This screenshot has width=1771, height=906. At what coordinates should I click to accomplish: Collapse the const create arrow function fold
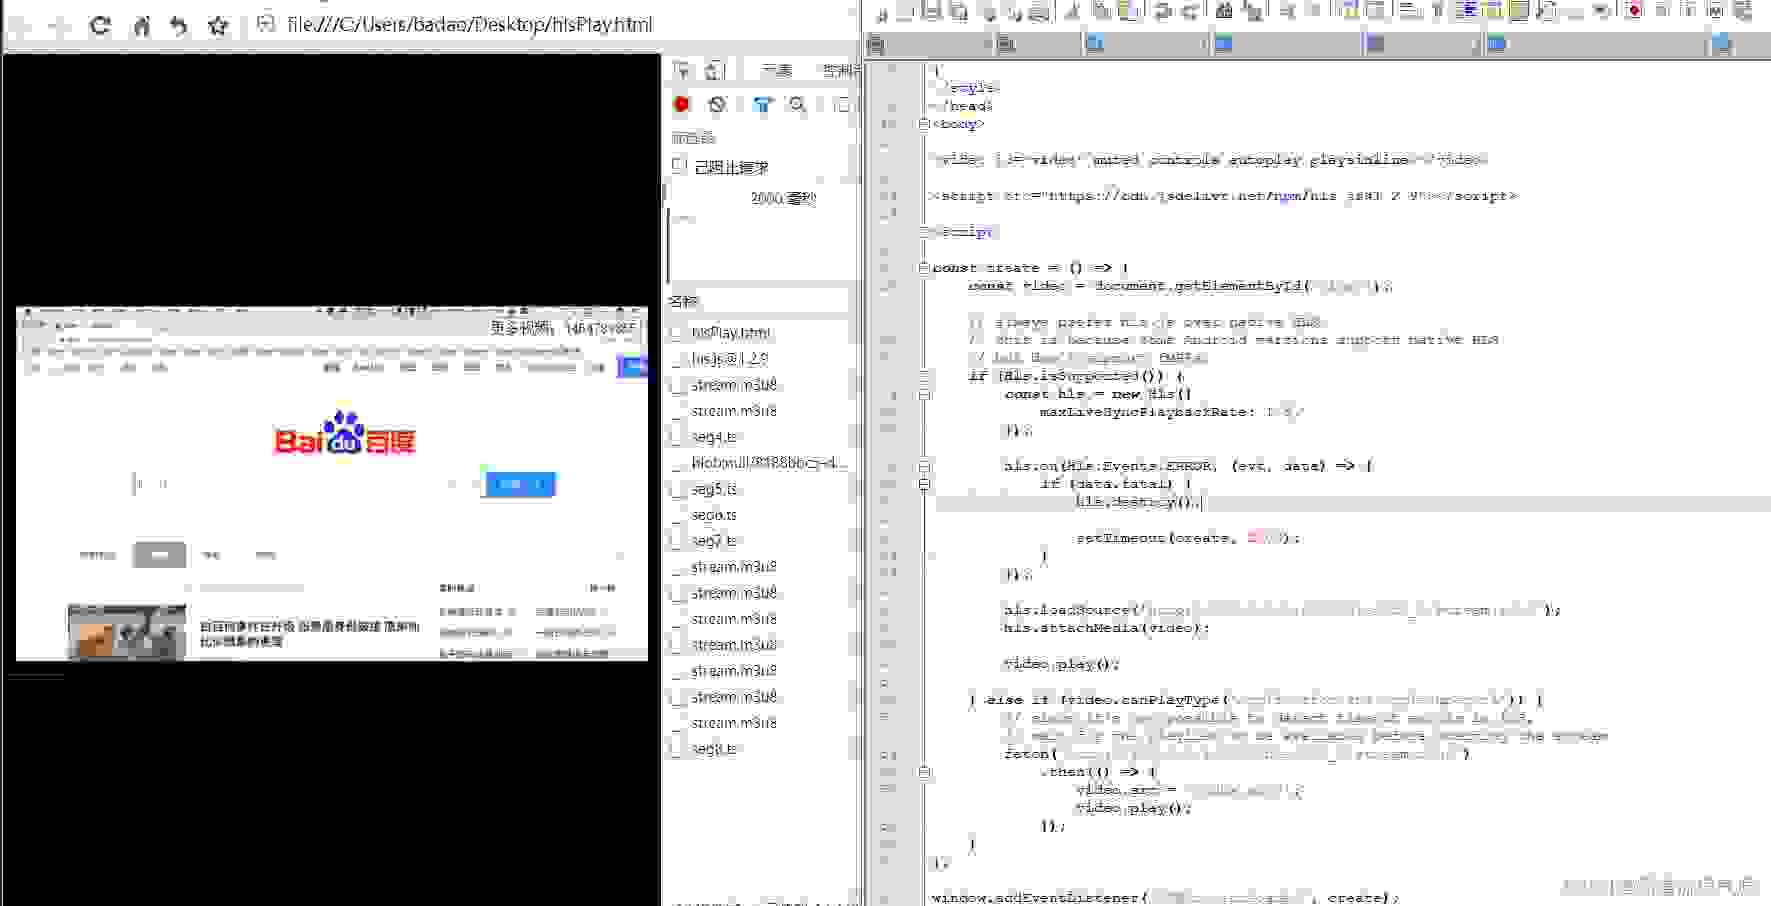pos(924,268)
